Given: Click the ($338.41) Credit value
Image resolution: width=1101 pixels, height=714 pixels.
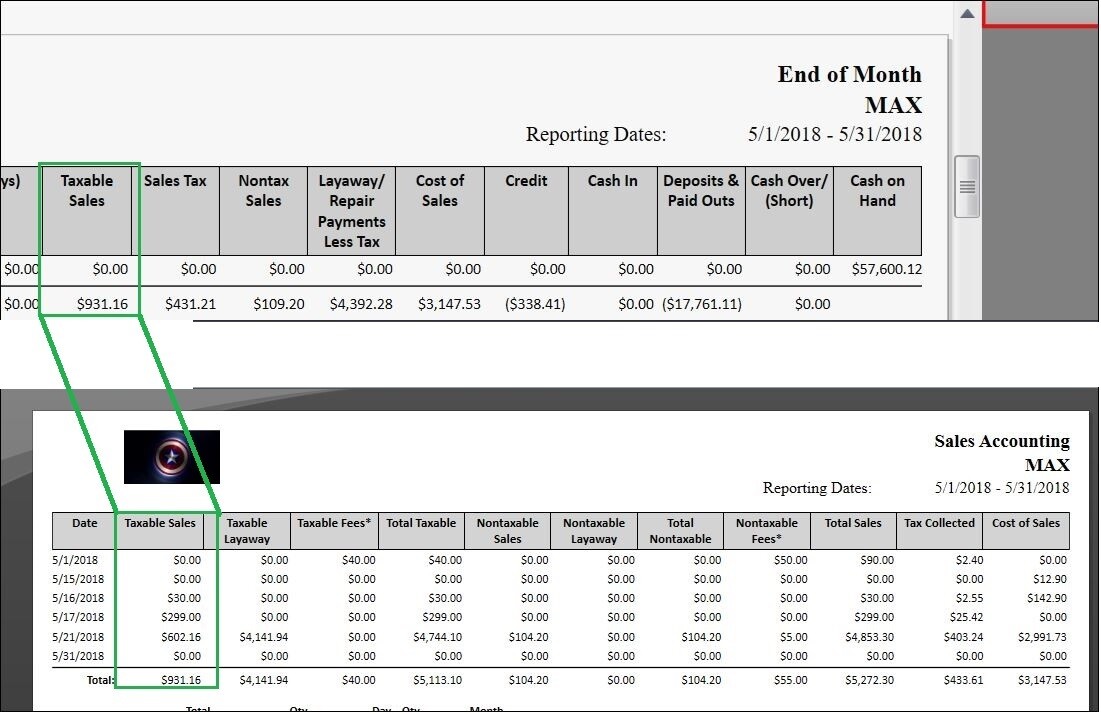Looking at the screenshot, I should [535, 304].
